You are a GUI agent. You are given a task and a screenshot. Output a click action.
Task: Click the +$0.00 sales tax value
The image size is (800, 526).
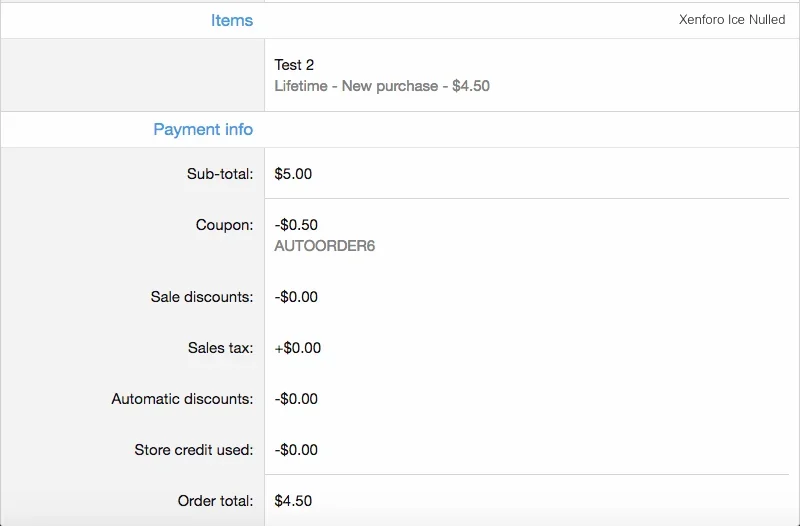297,348
